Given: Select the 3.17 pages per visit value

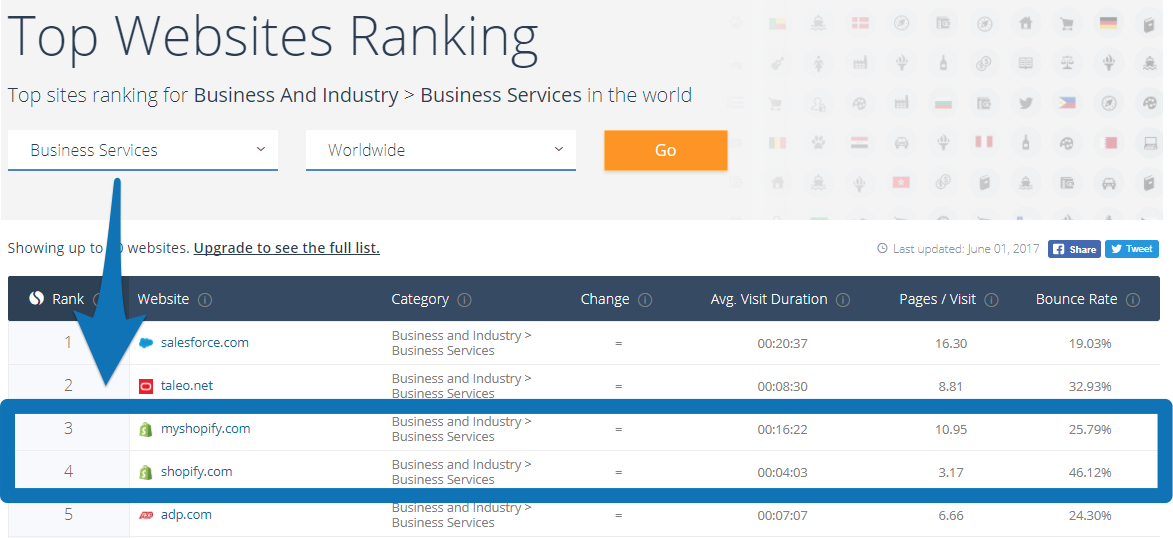Looking at the screenshot, I should click(951, 472).
